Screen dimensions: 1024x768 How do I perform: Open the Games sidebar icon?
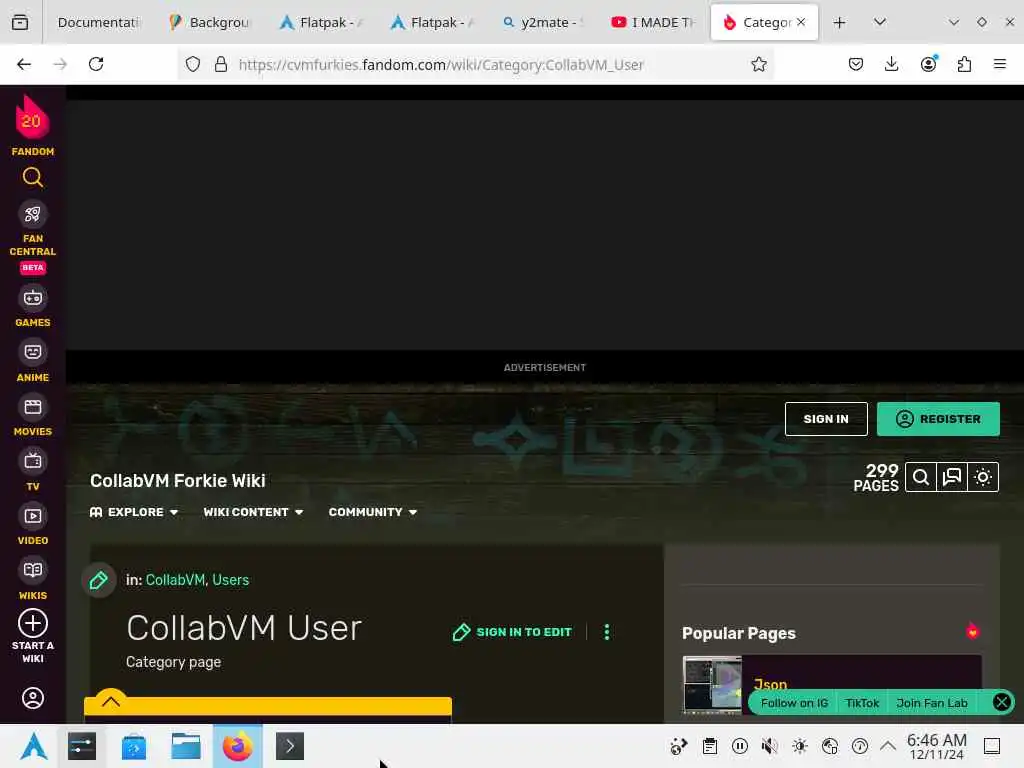pyautogui.click(x=33, y=298)
